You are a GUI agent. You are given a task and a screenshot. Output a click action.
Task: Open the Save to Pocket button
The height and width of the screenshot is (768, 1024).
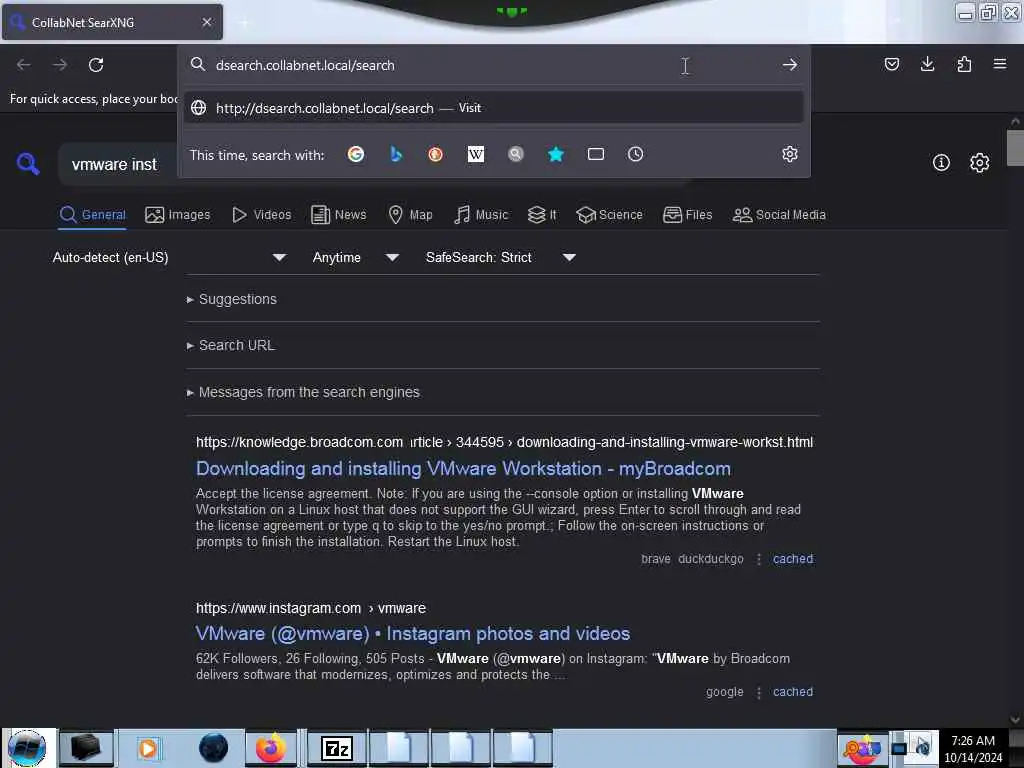891,64
